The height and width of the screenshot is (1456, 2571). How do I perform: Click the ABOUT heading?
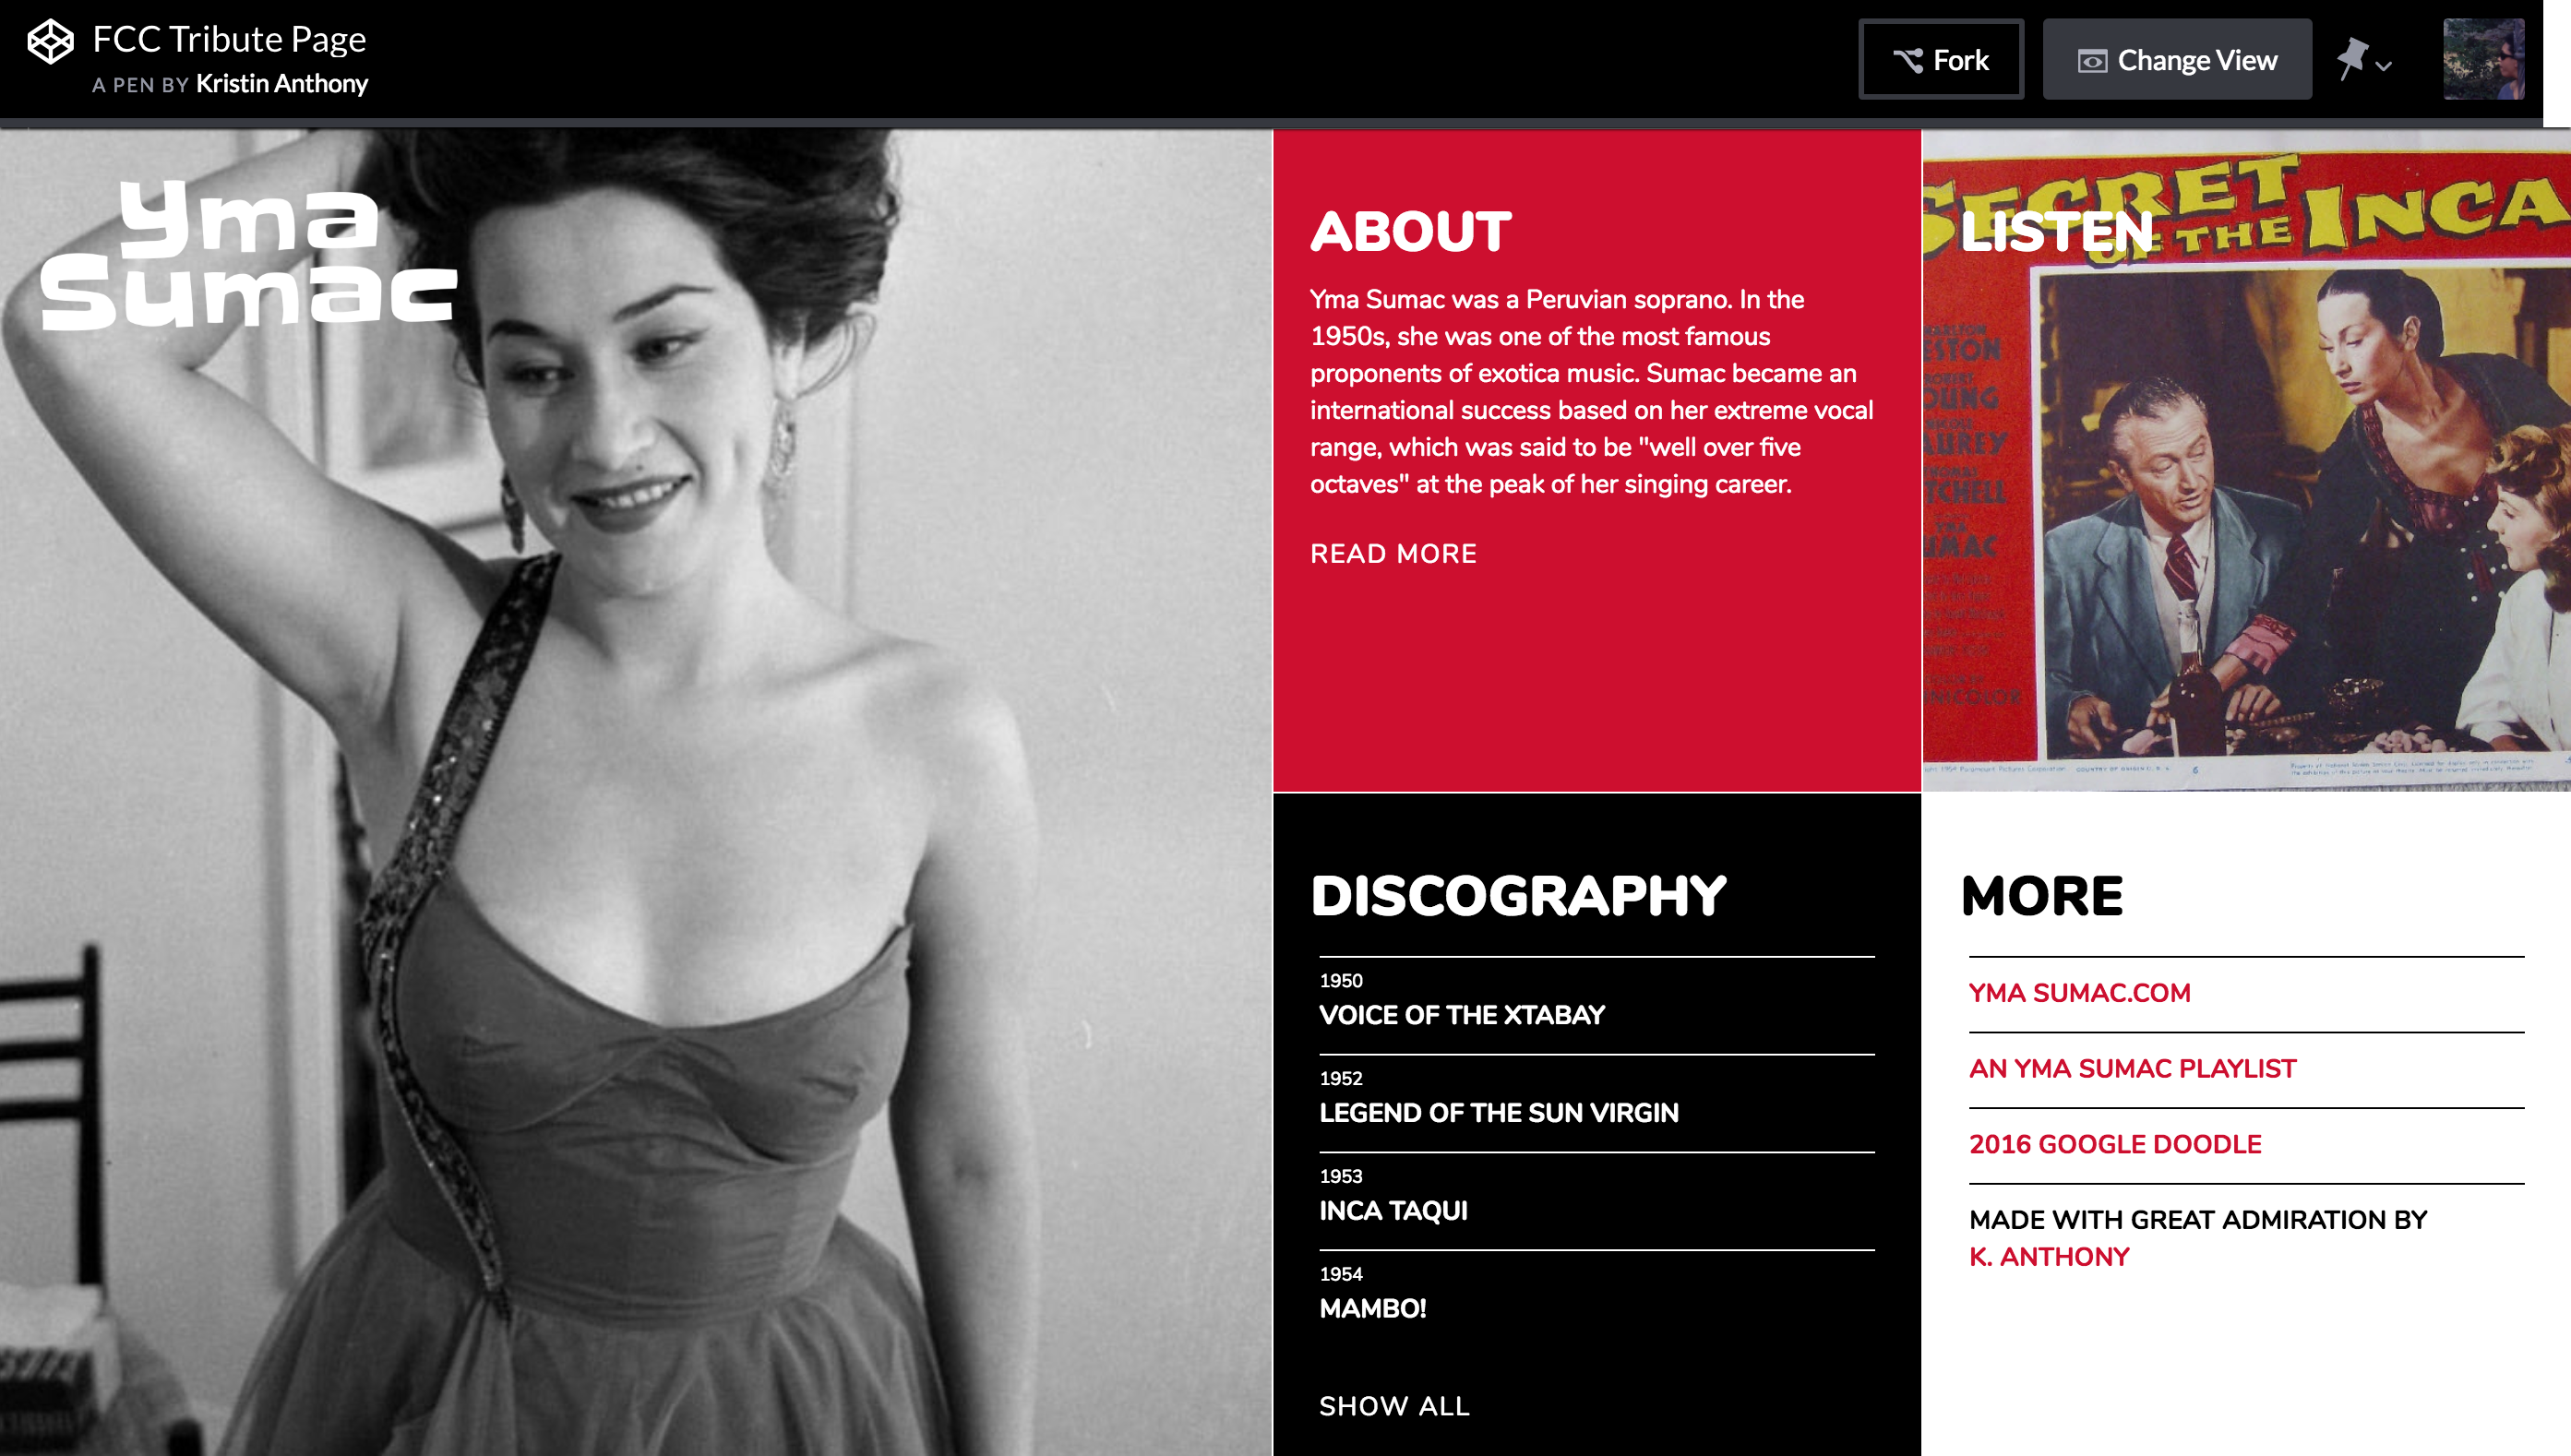point(1411,232)
